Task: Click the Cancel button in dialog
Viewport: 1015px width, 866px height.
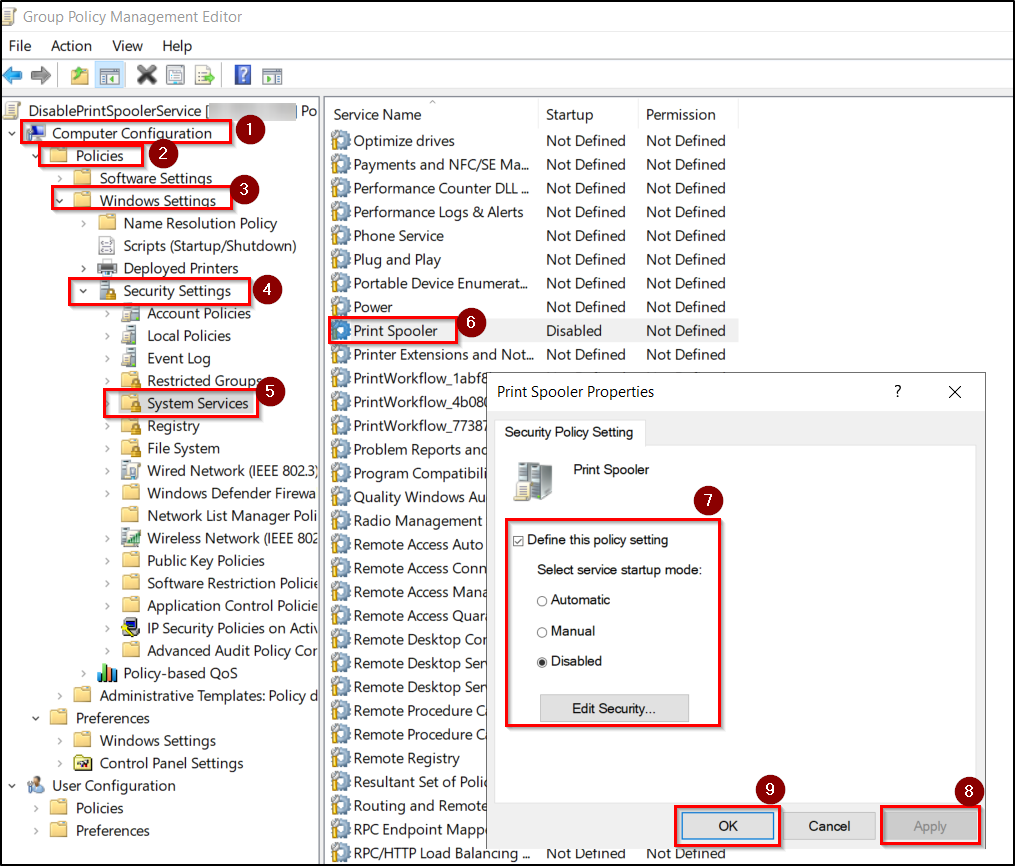Action: coord(829,826)
